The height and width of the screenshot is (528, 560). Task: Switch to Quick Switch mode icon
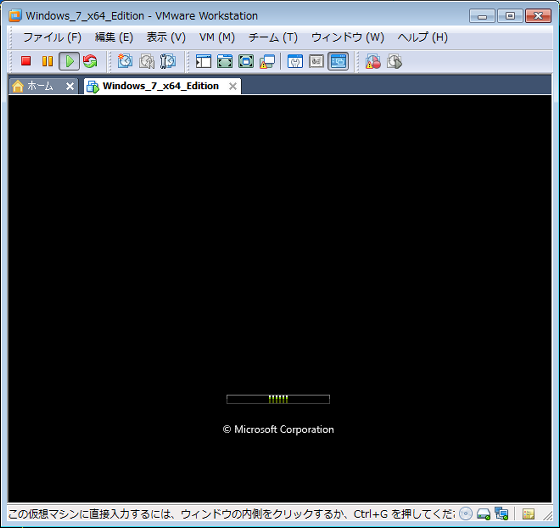[246, 61]
